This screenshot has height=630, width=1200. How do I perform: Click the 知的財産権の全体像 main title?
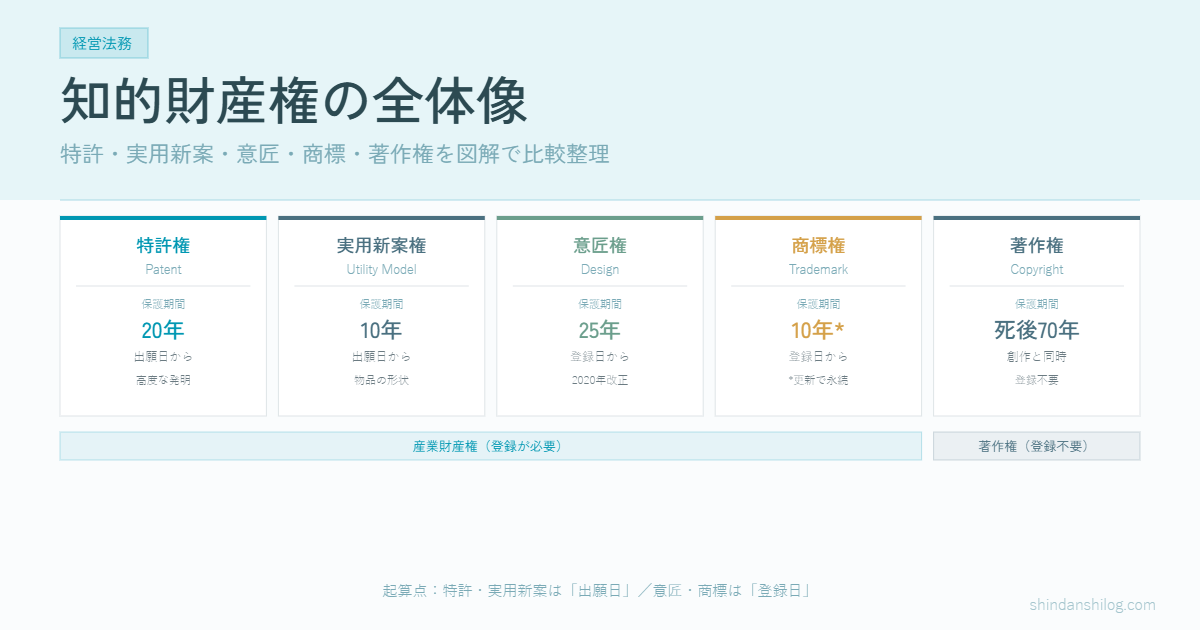[x=293, y=101]
